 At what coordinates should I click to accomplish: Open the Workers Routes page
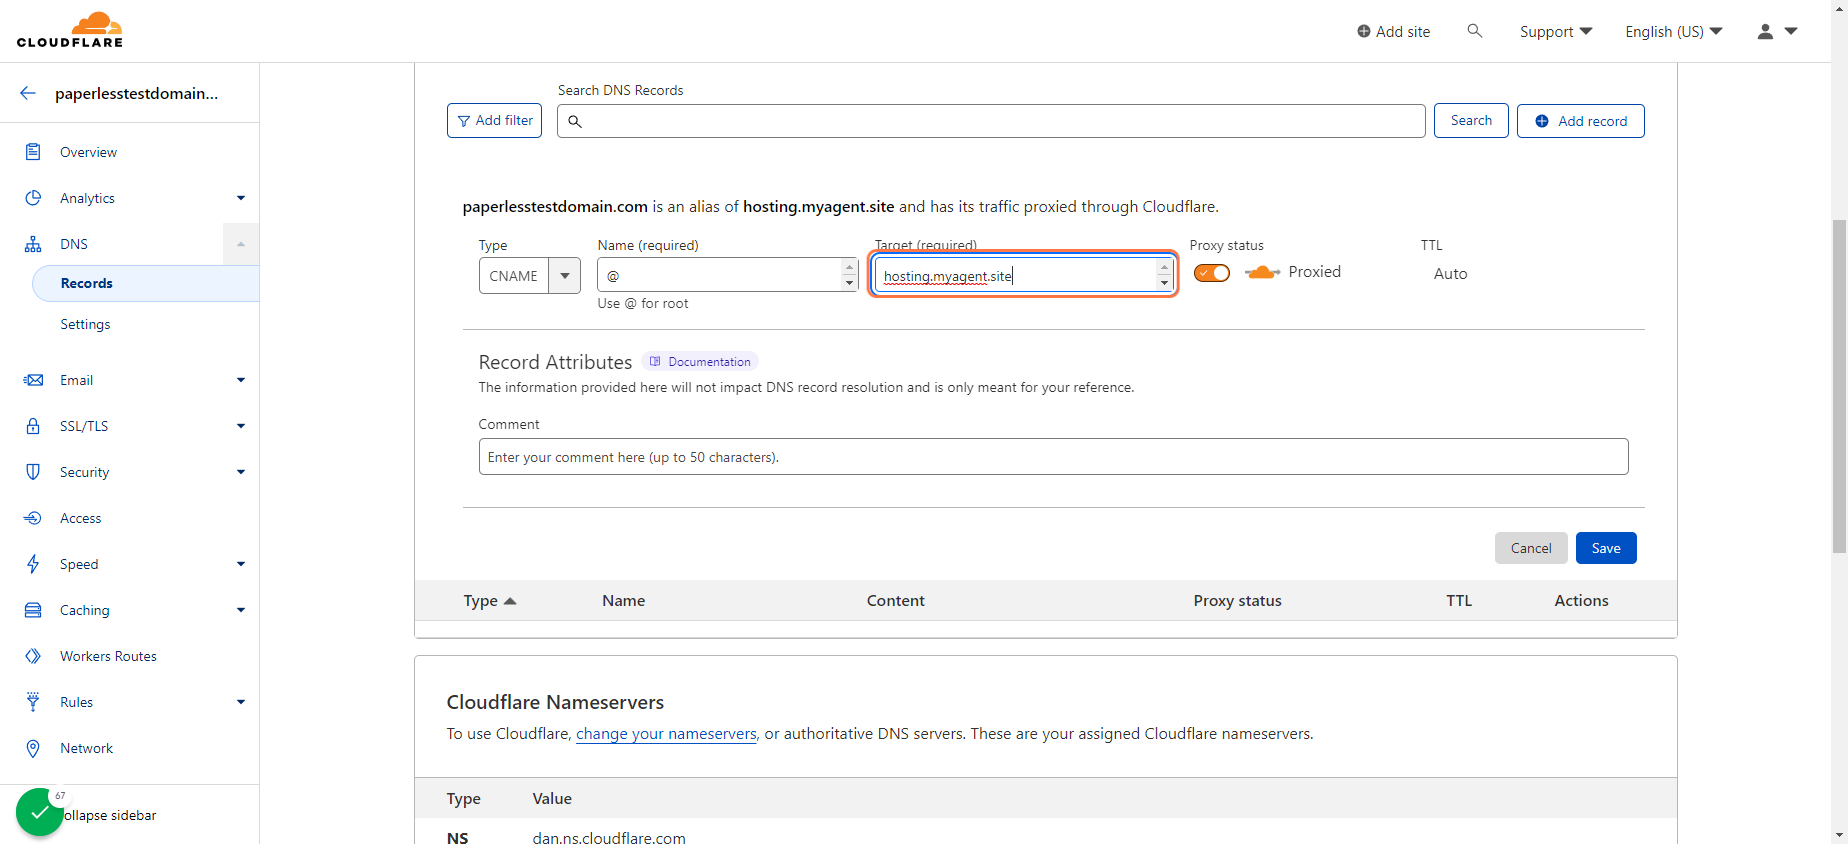(x=108, y=656)
